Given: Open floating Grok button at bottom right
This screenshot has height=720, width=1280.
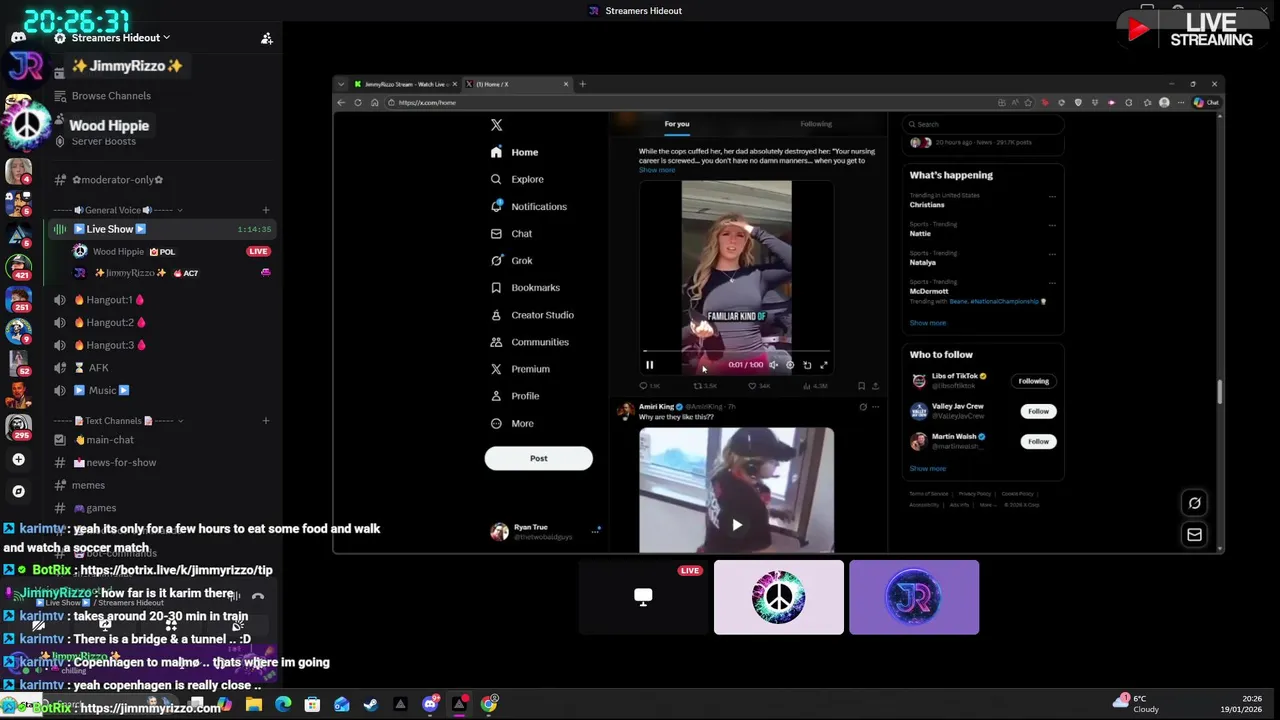Looking at the screenshot, I should (x=1194, y=503).
